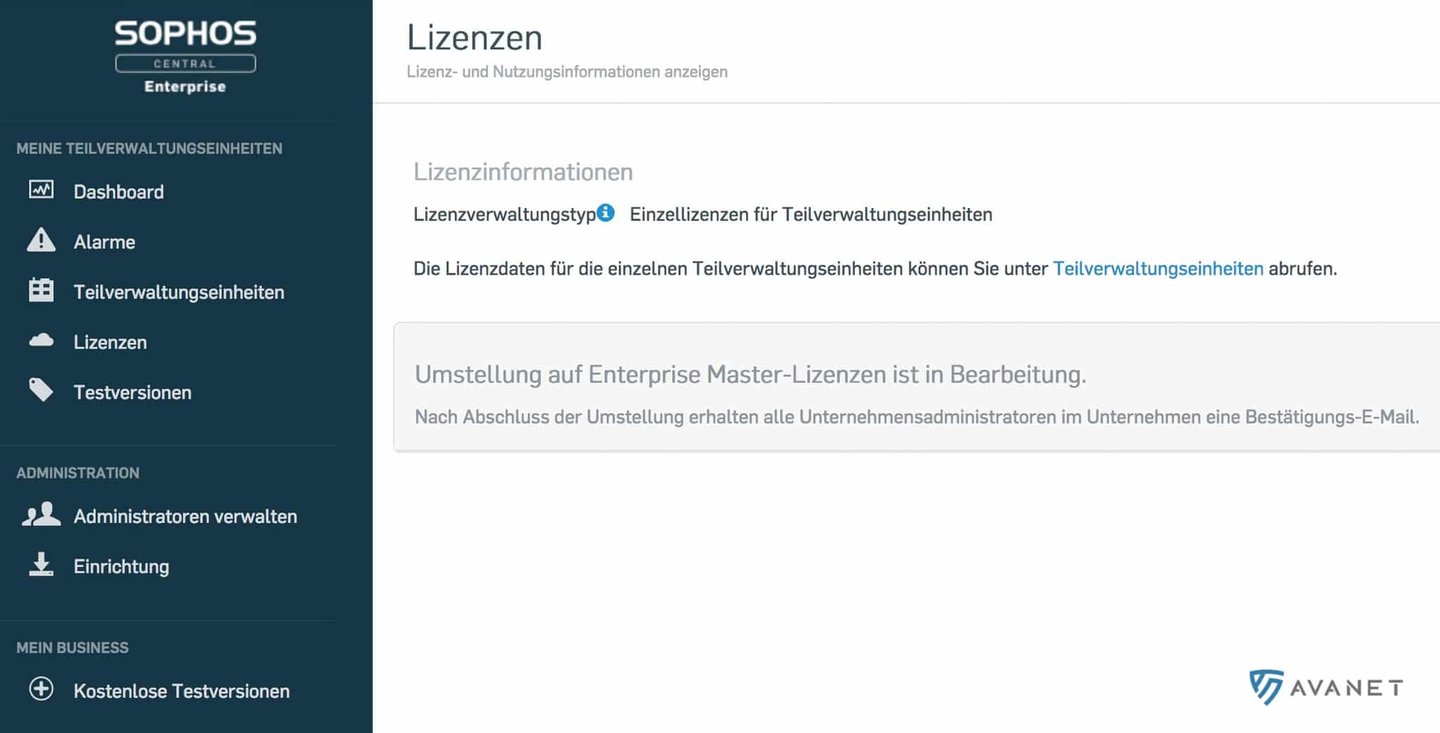The image size is (1440, 733).
Task: Select the Einrichtung sidebar entry
Action: 121,566
